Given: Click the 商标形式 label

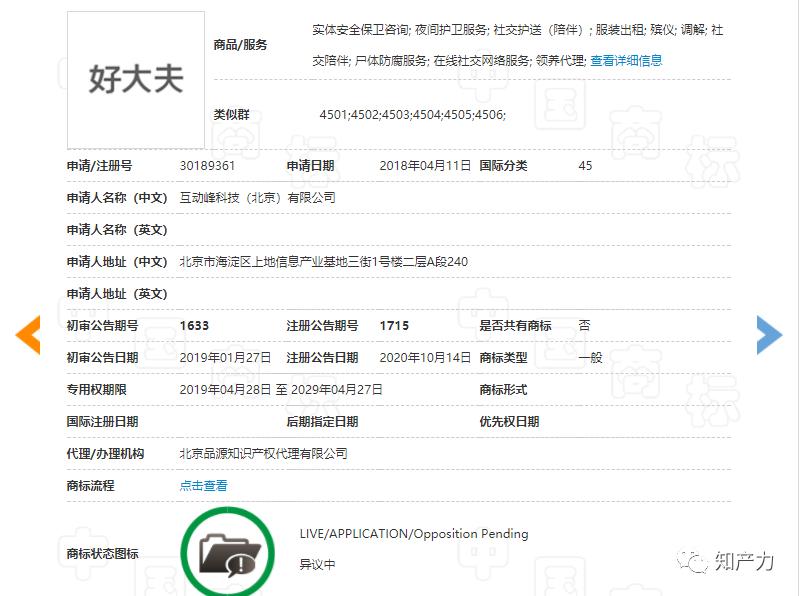Looking at the screenshot, I should click(503, 390).
